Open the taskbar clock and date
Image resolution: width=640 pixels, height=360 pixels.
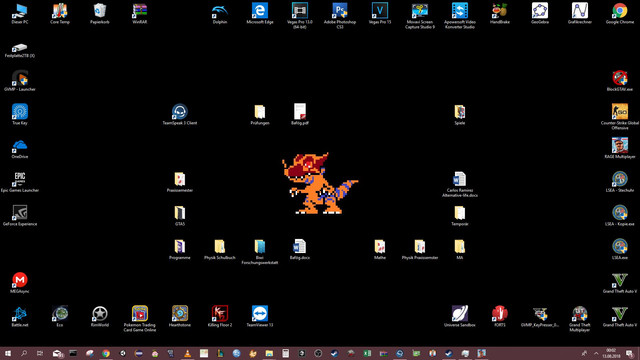611,353
